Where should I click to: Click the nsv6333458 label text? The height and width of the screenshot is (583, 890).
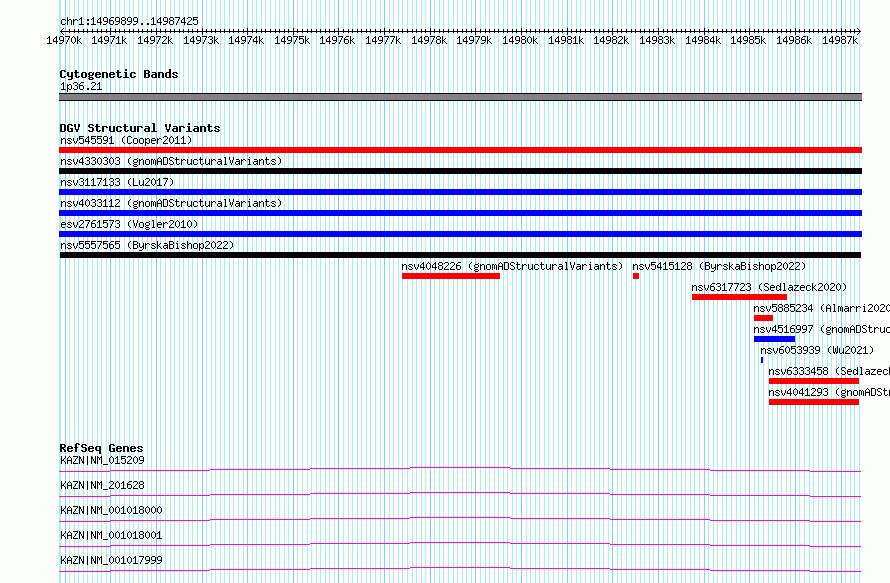tap(829, 371)
